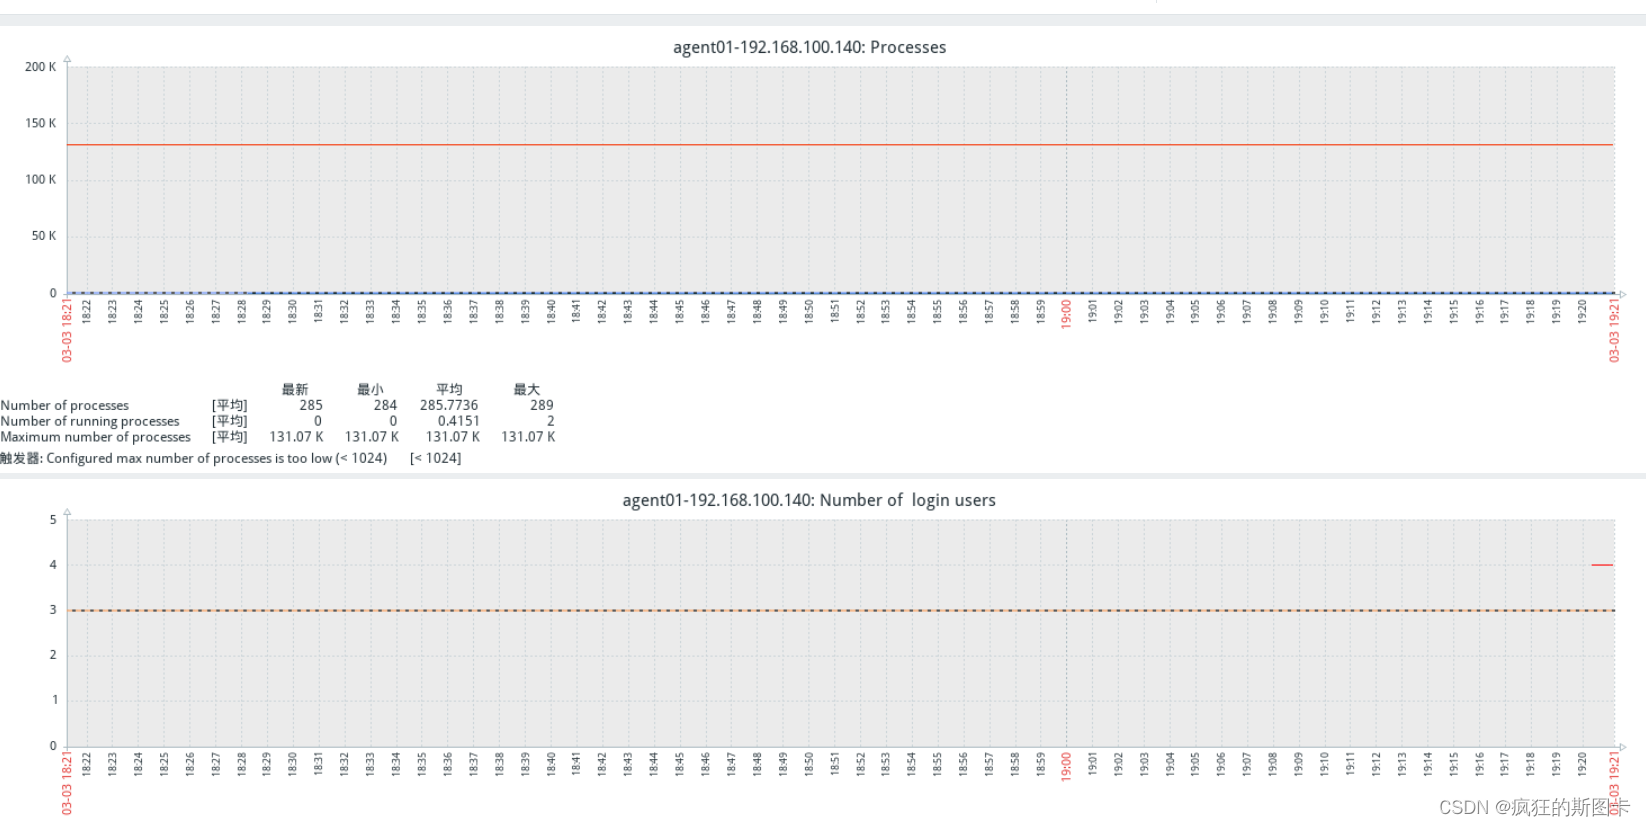Select the 'Number of processes' legend label
The width and height of the screenshot is (1646, 826).
click(65, 405)
